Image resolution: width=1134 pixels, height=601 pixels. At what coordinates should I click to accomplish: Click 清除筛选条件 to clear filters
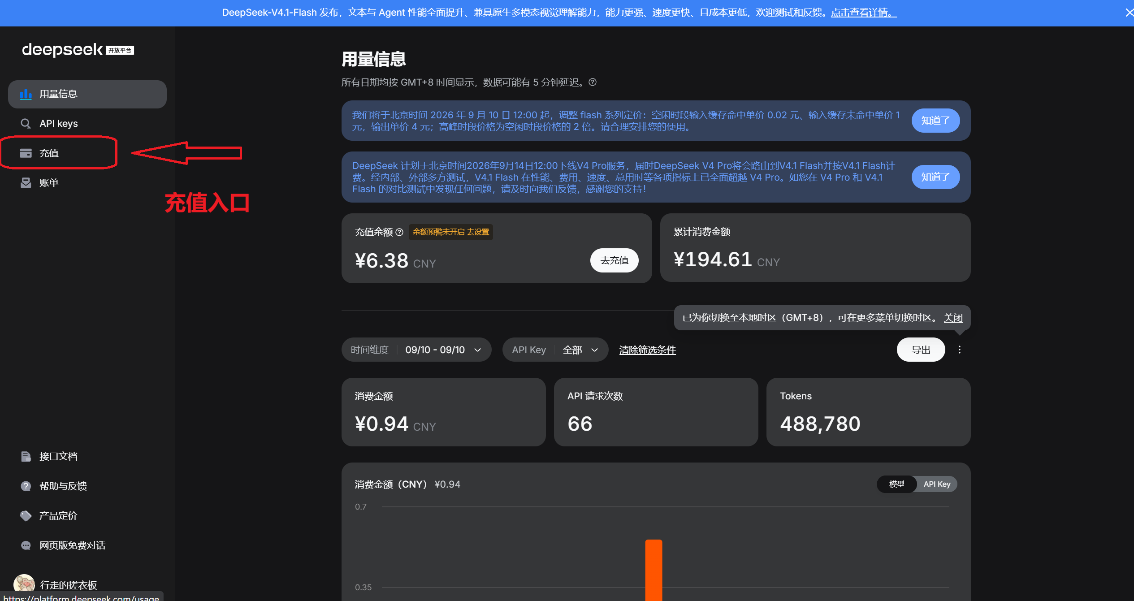tap(647, 350)
